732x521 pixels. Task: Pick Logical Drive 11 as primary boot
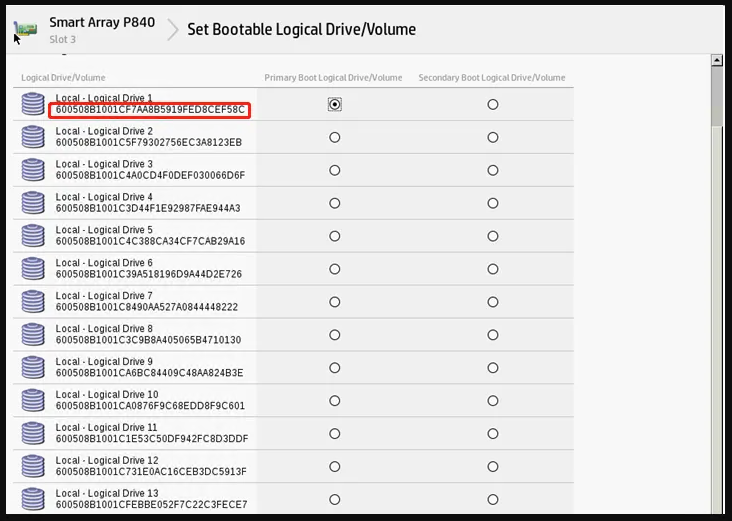(x=335, y=434)
